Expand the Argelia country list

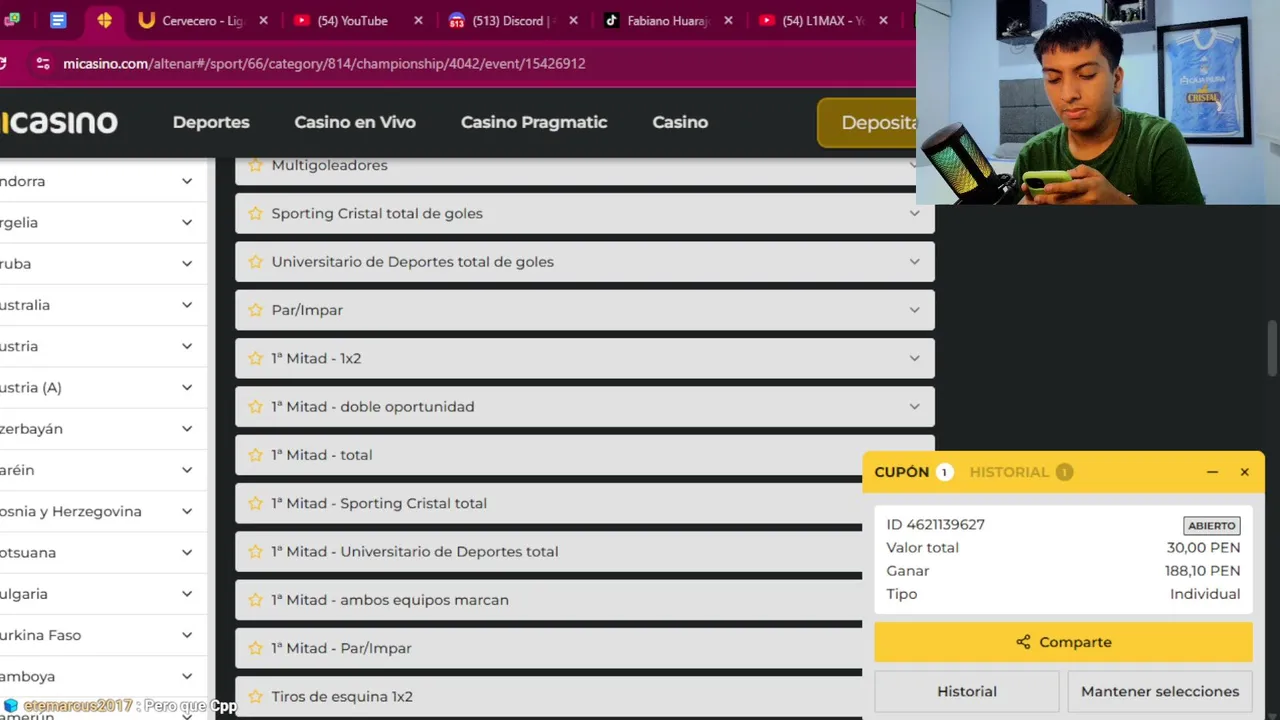[x=187, y=222]
